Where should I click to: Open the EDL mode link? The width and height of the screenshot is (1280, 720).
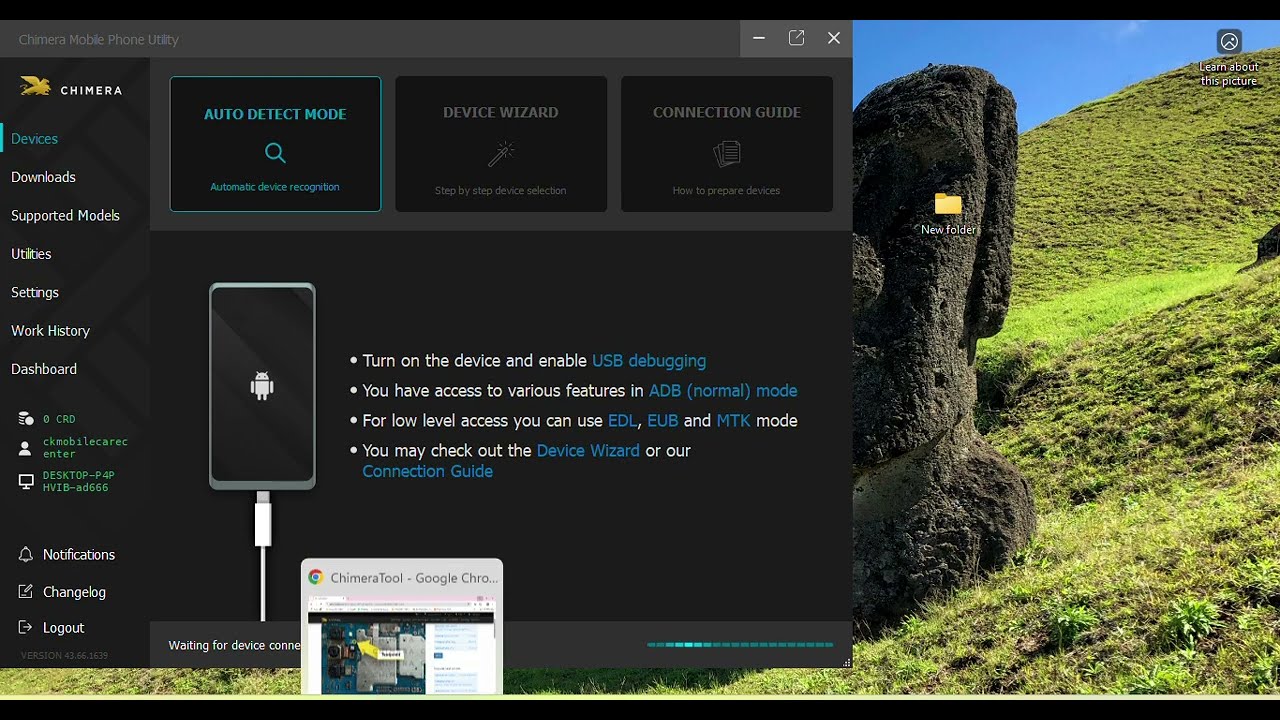point(622,420)
